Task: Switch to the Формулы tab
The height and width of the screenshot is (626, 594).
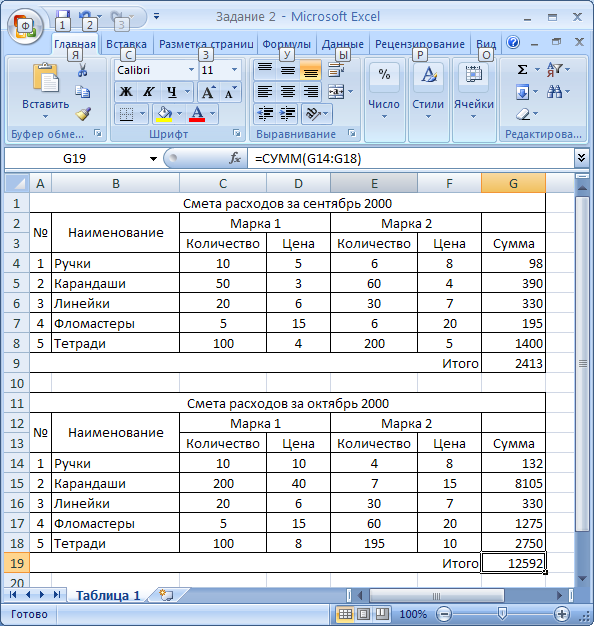Action: (287, 44)
